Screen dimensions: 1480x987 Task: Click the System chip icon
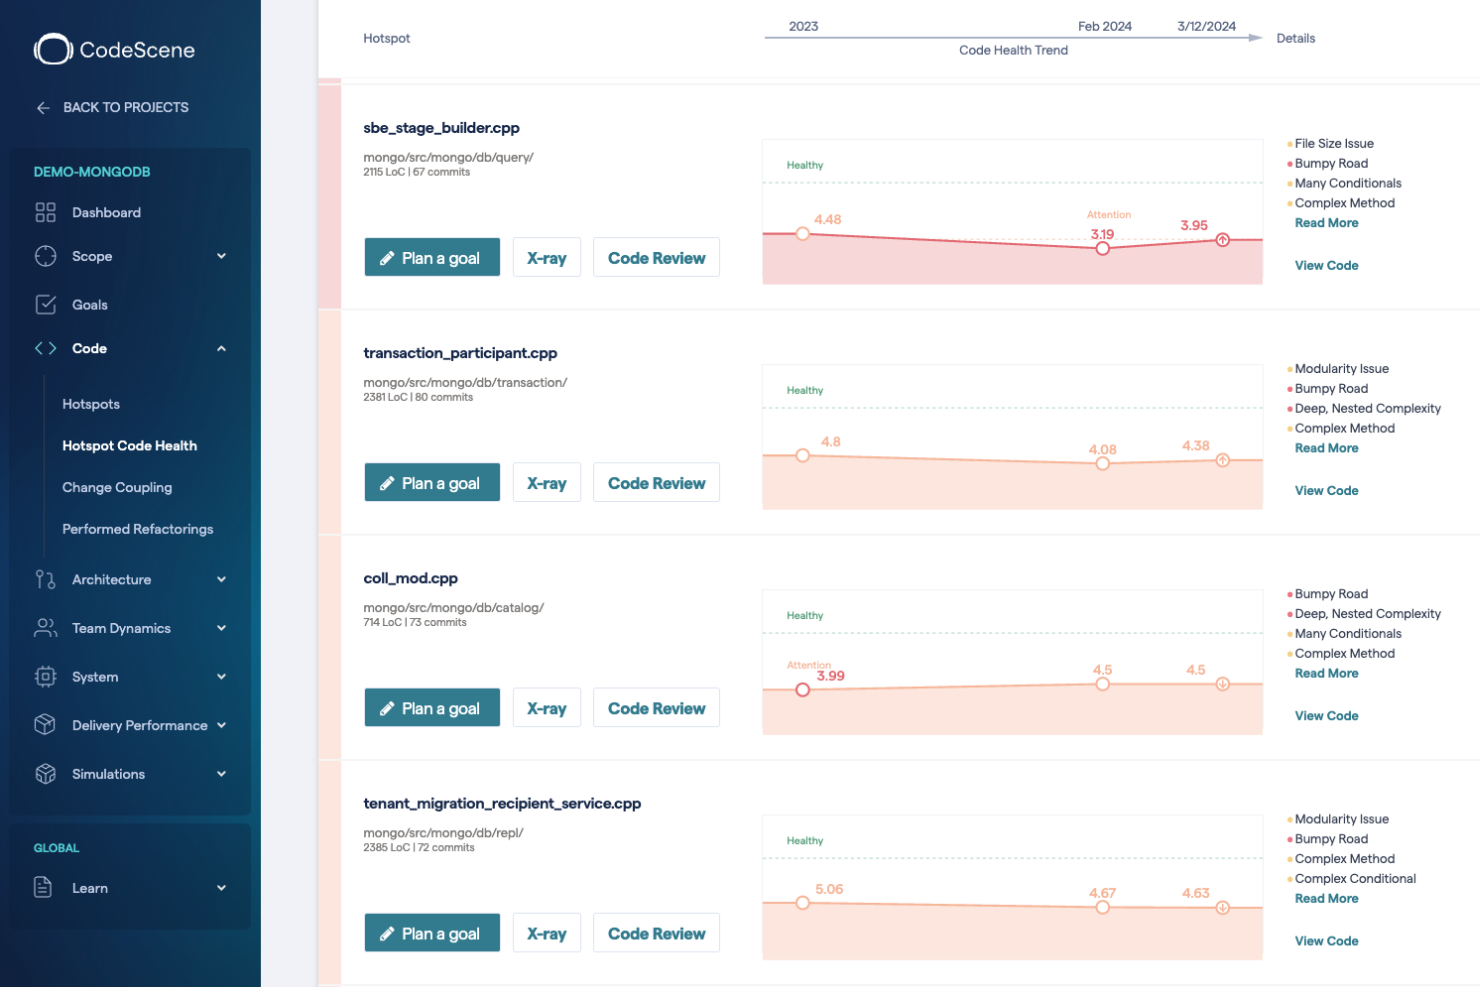44,677
